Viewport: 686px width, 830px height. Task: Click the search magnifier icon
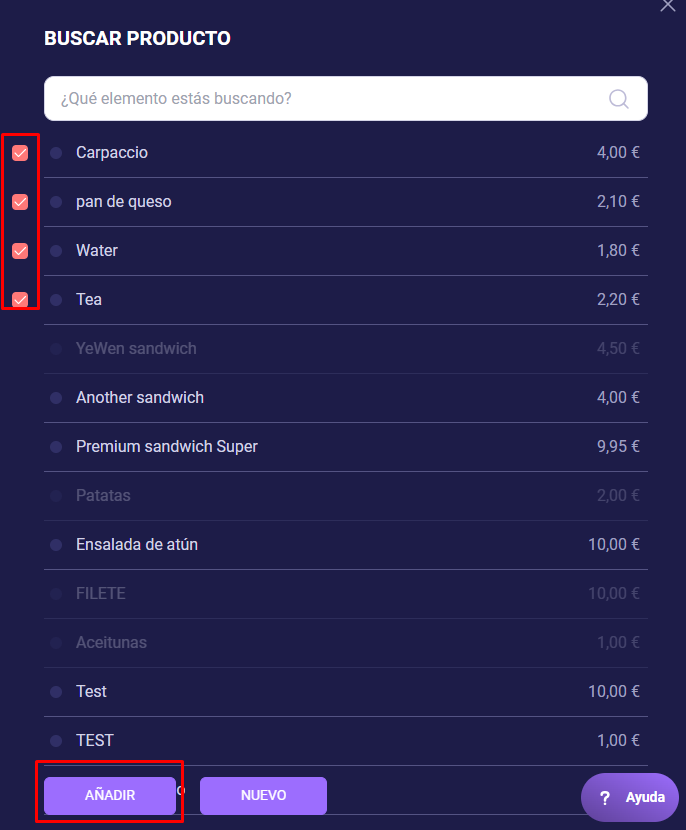coord(619,99)
